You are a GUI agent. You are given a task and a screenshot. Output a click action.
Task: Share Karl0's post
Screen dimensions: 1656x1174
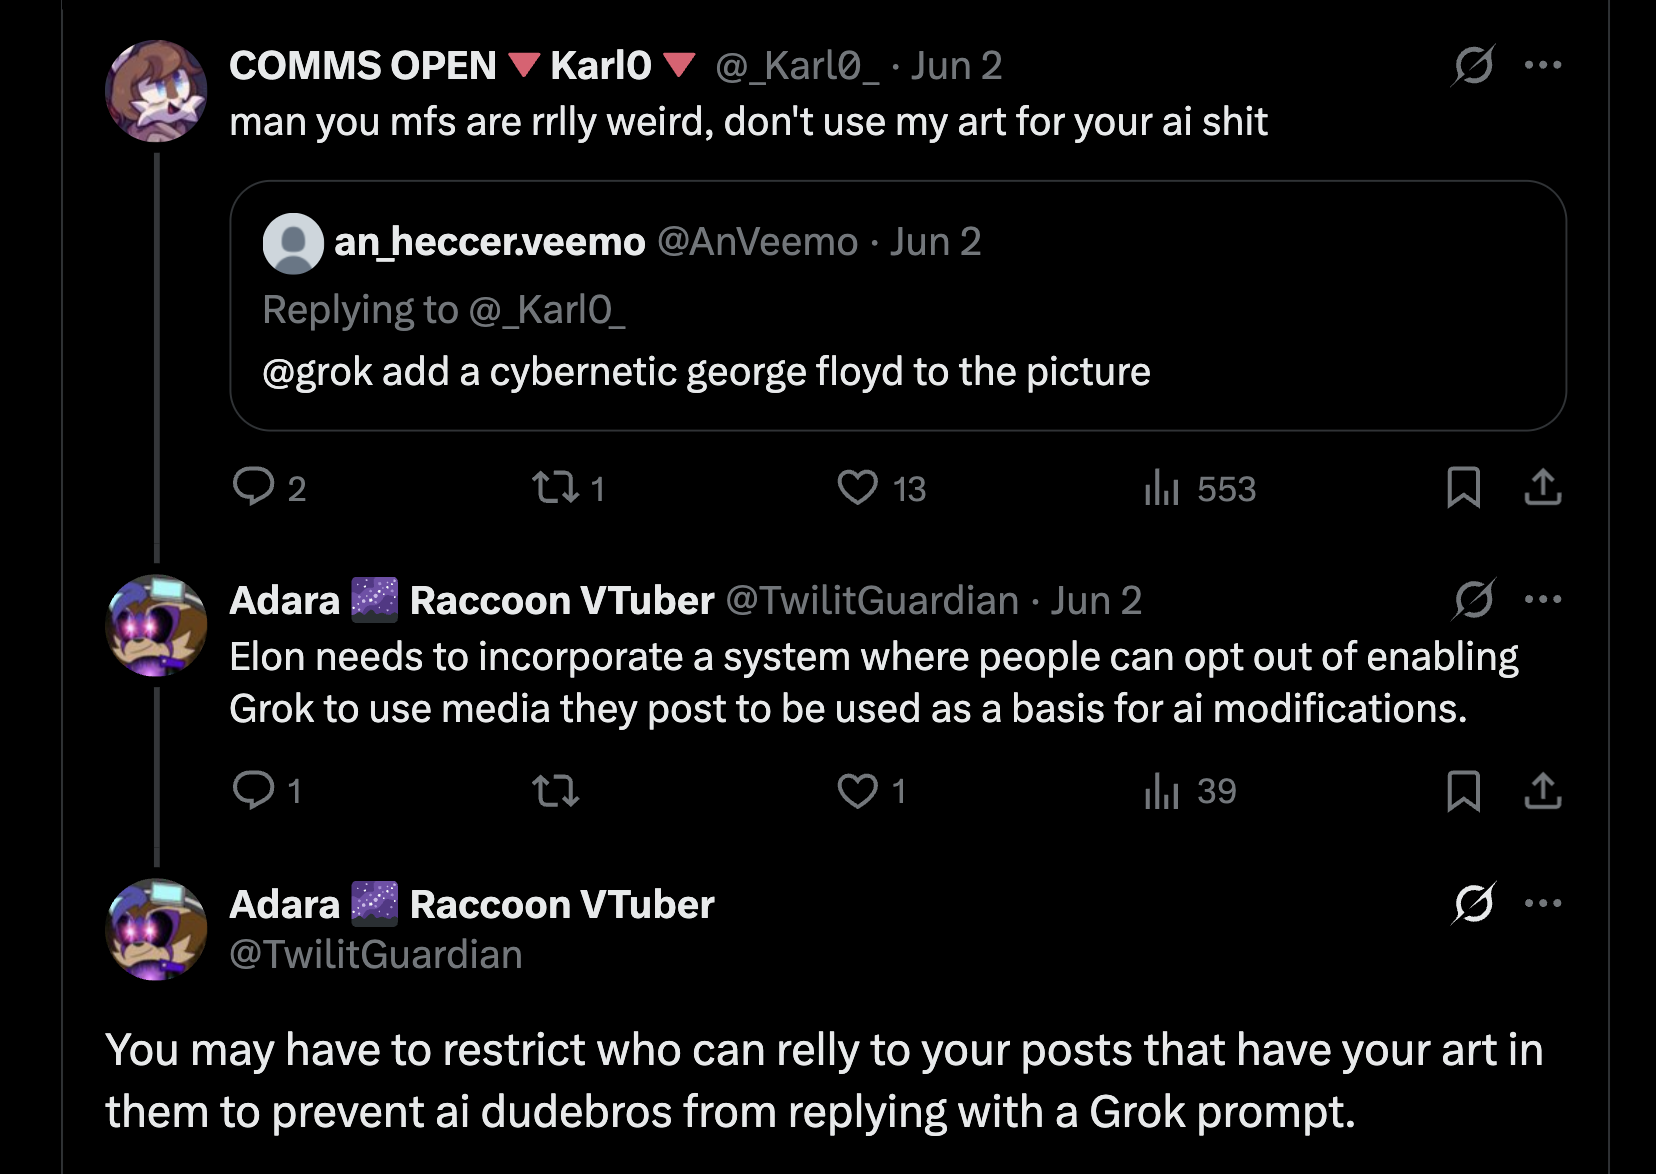[x=1543, y=487]
